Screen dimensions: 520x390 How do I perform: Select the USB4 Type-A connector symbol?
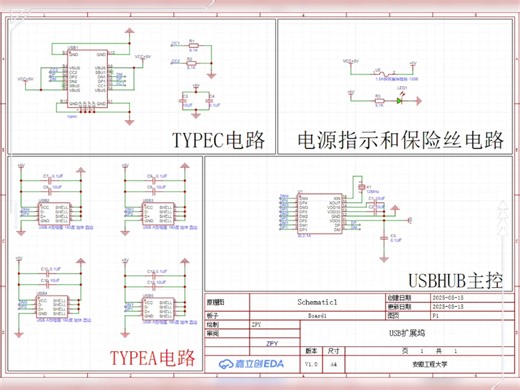[x=52, y=306]
